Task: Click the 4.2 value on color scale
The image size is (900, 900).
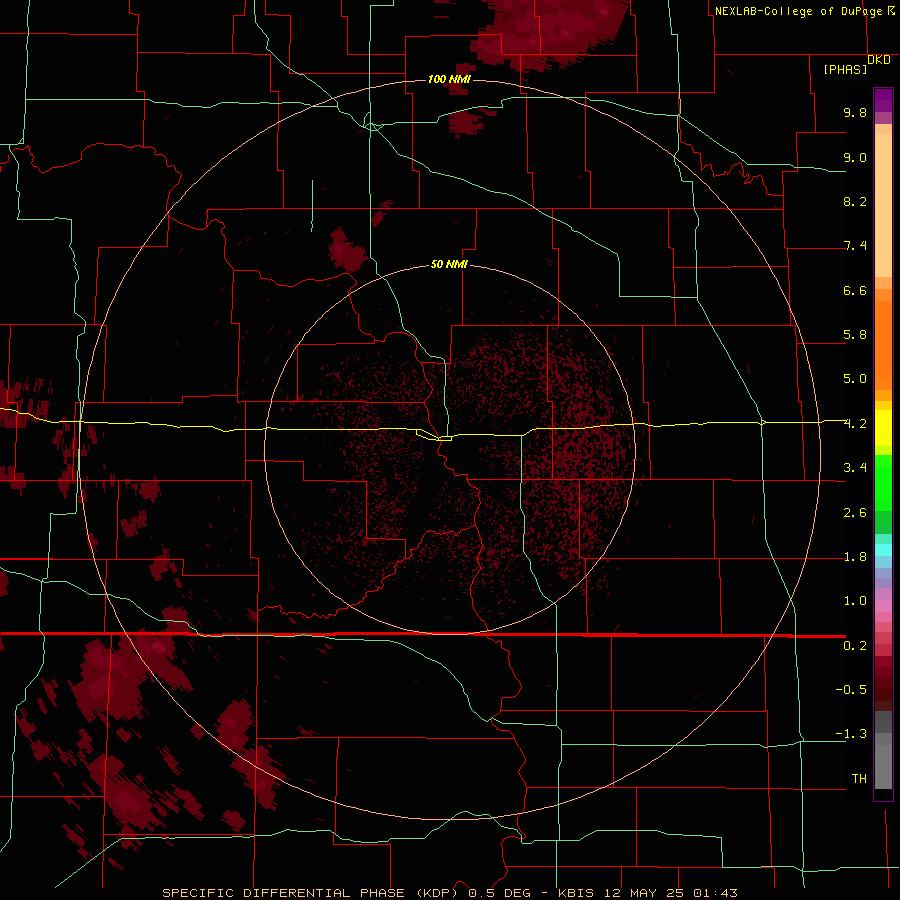Action: point(855,424)
